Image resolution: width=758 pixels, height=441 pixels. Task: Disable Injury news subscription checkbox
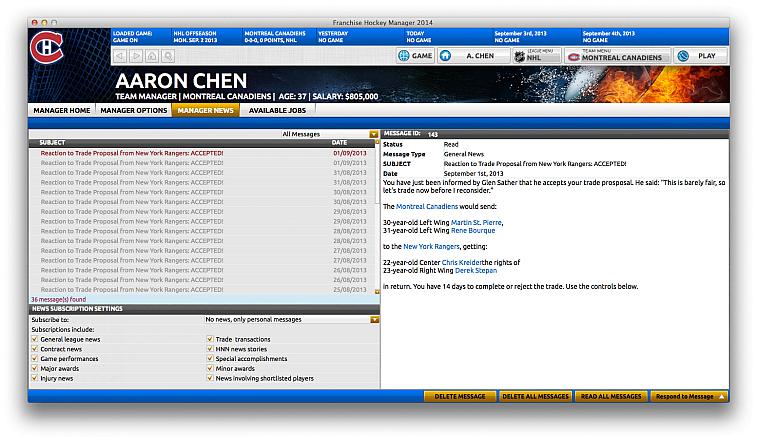[35, 379]
